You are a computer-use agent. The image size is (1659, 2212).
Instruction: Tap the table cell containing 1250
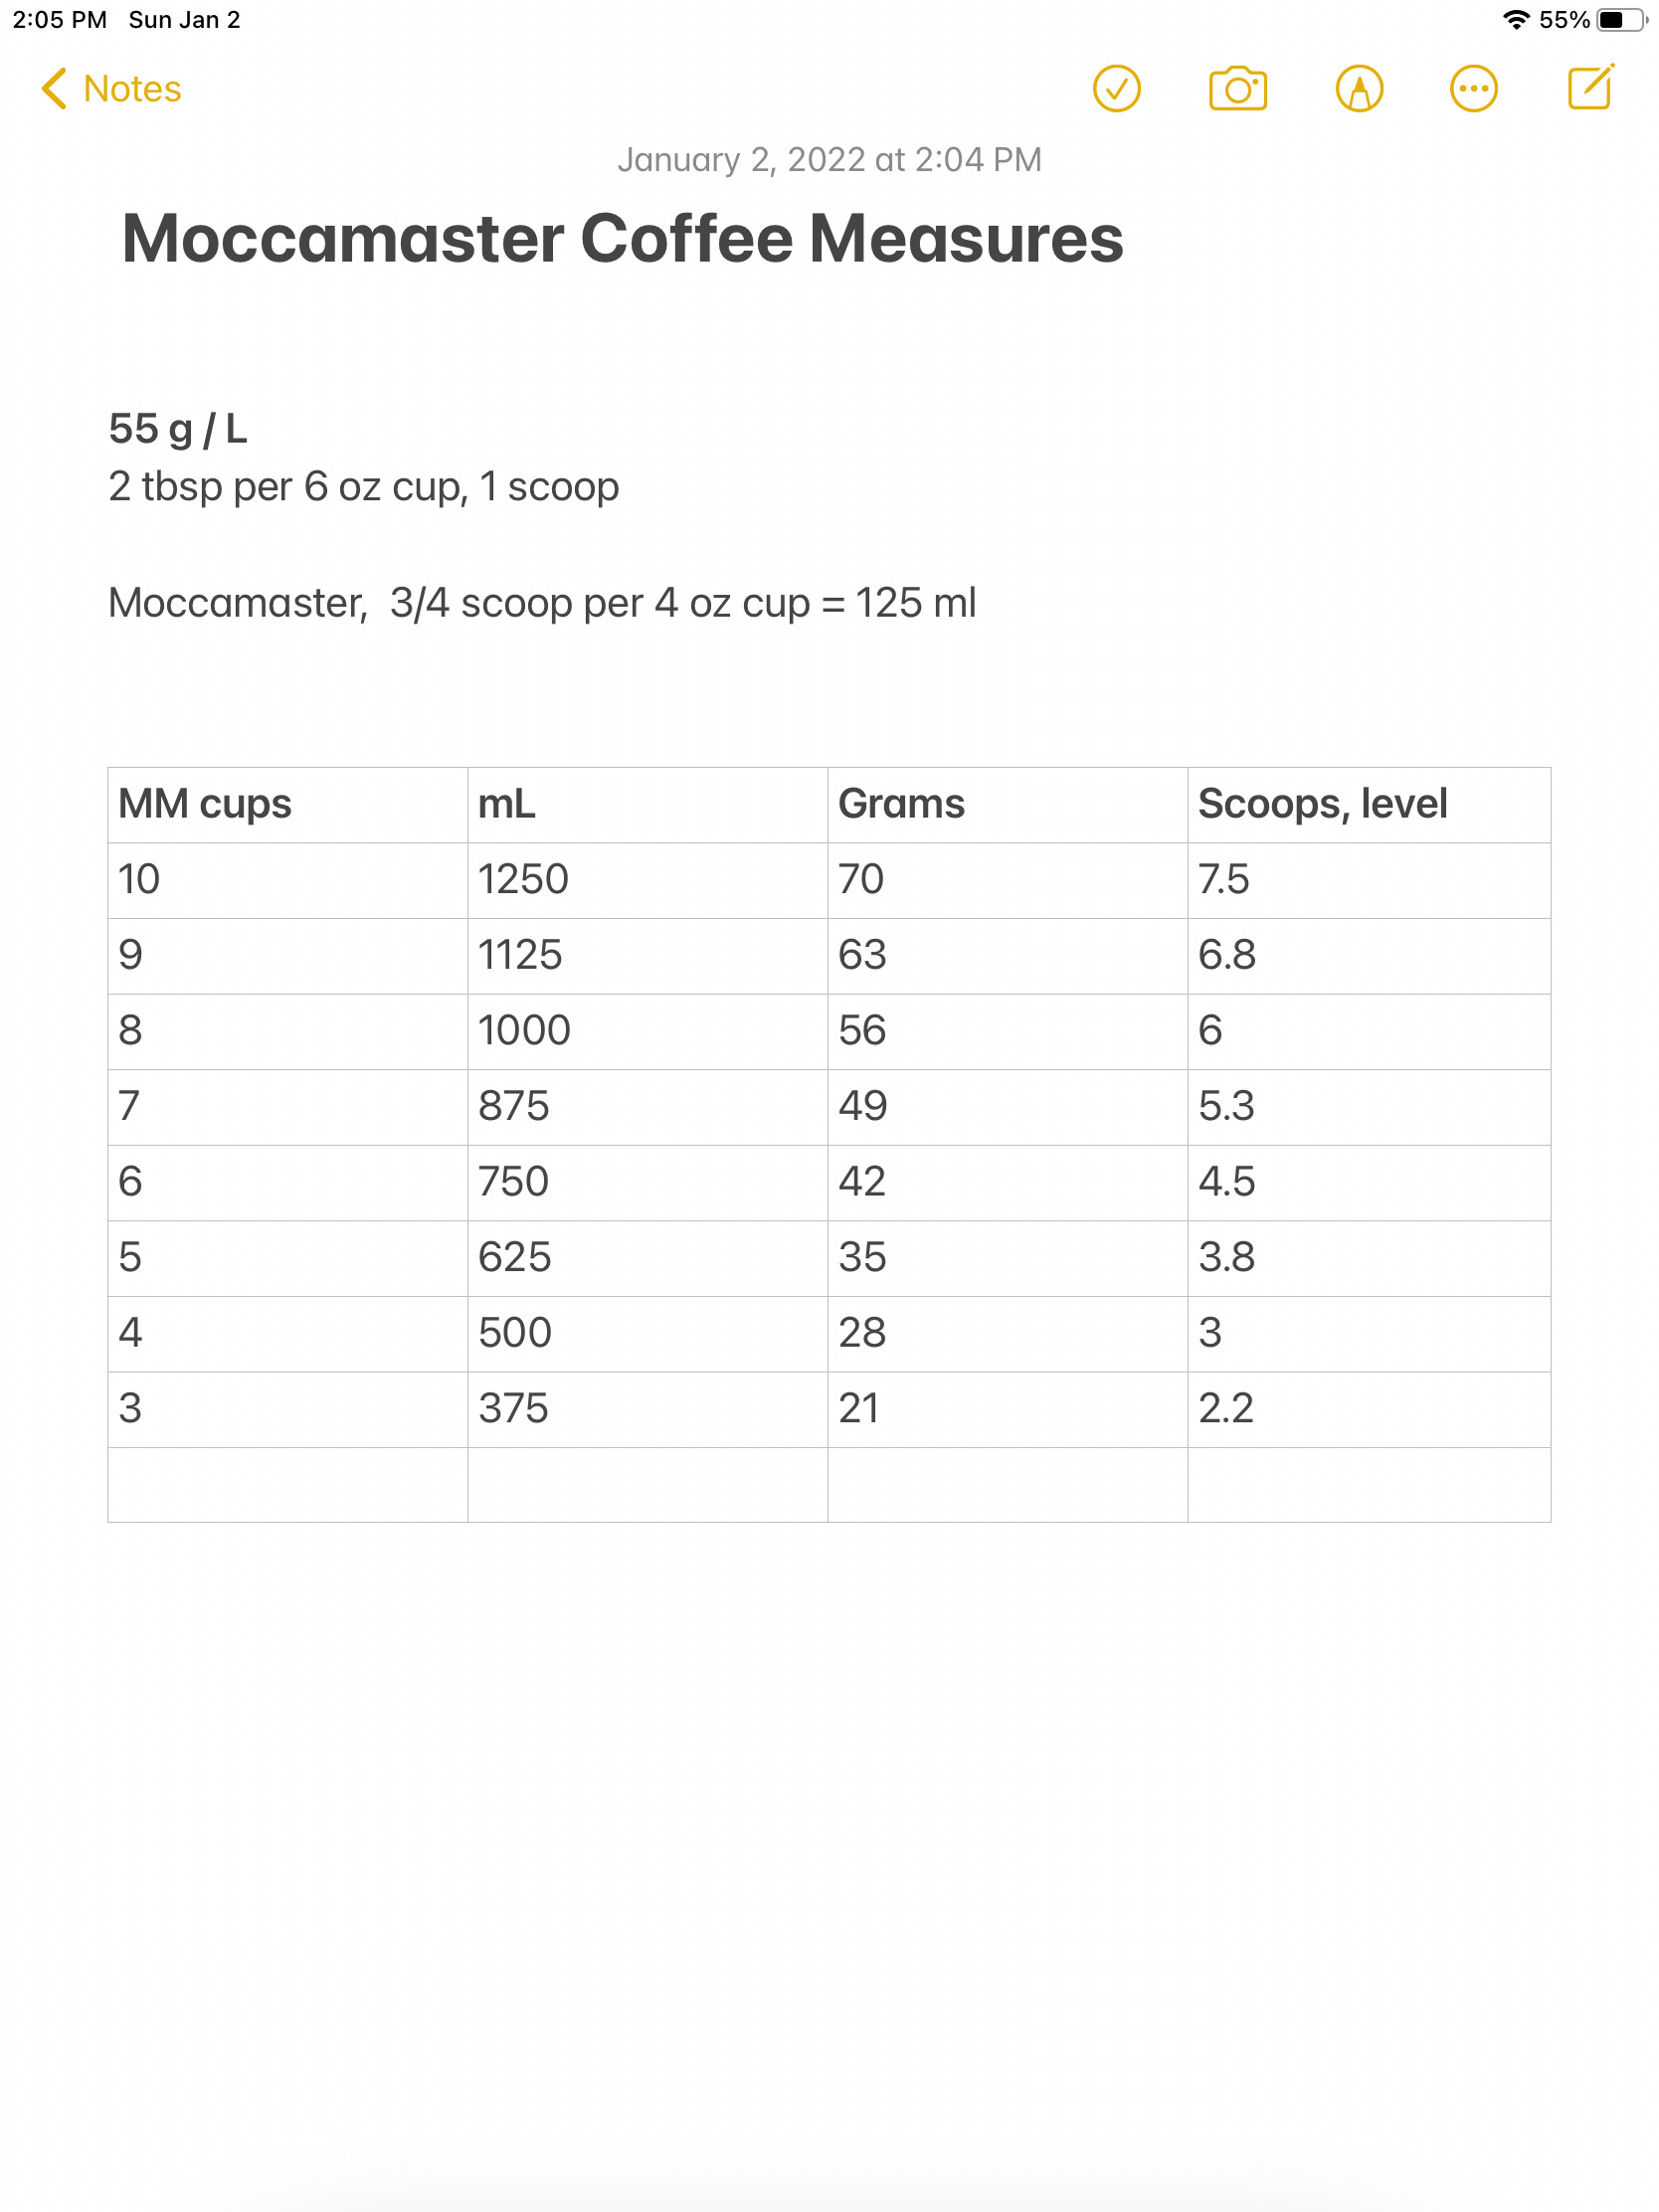647,880
